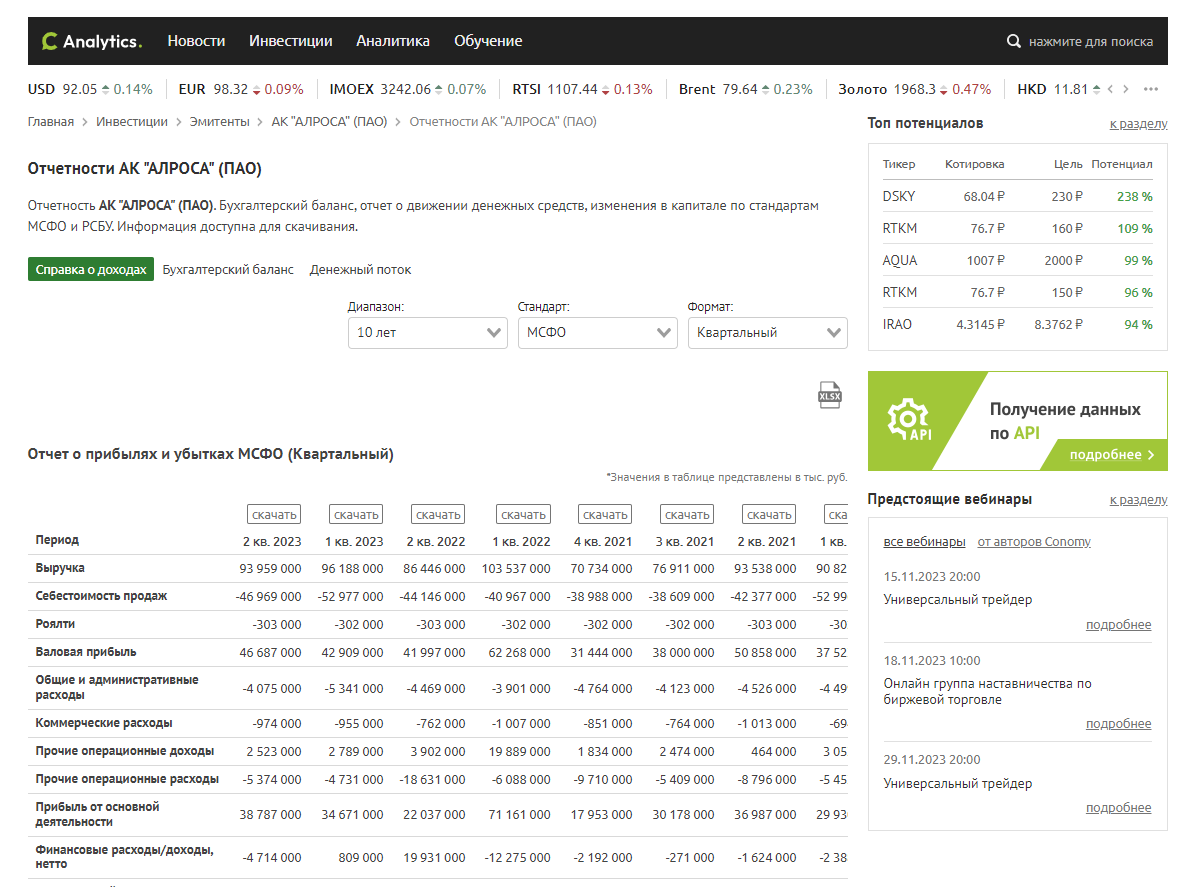Open к разделу link for Предстоящие вебинары
This screenshot has height=887, width=1193.
(x=1138, y=500)
